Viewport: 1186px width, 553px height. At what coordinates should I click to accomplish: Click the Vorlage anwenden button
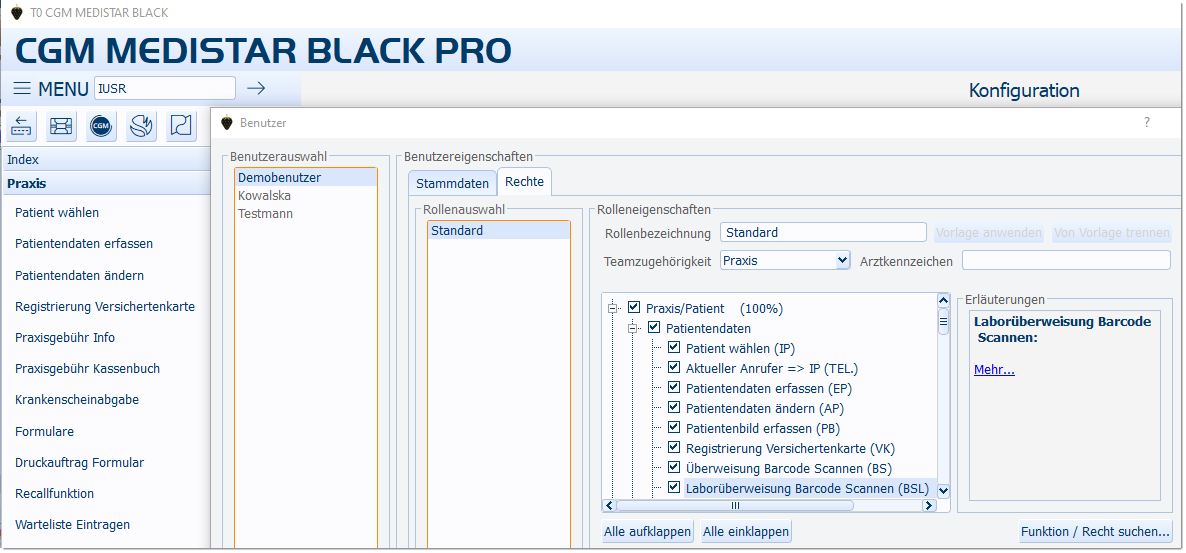pos(989,232)
